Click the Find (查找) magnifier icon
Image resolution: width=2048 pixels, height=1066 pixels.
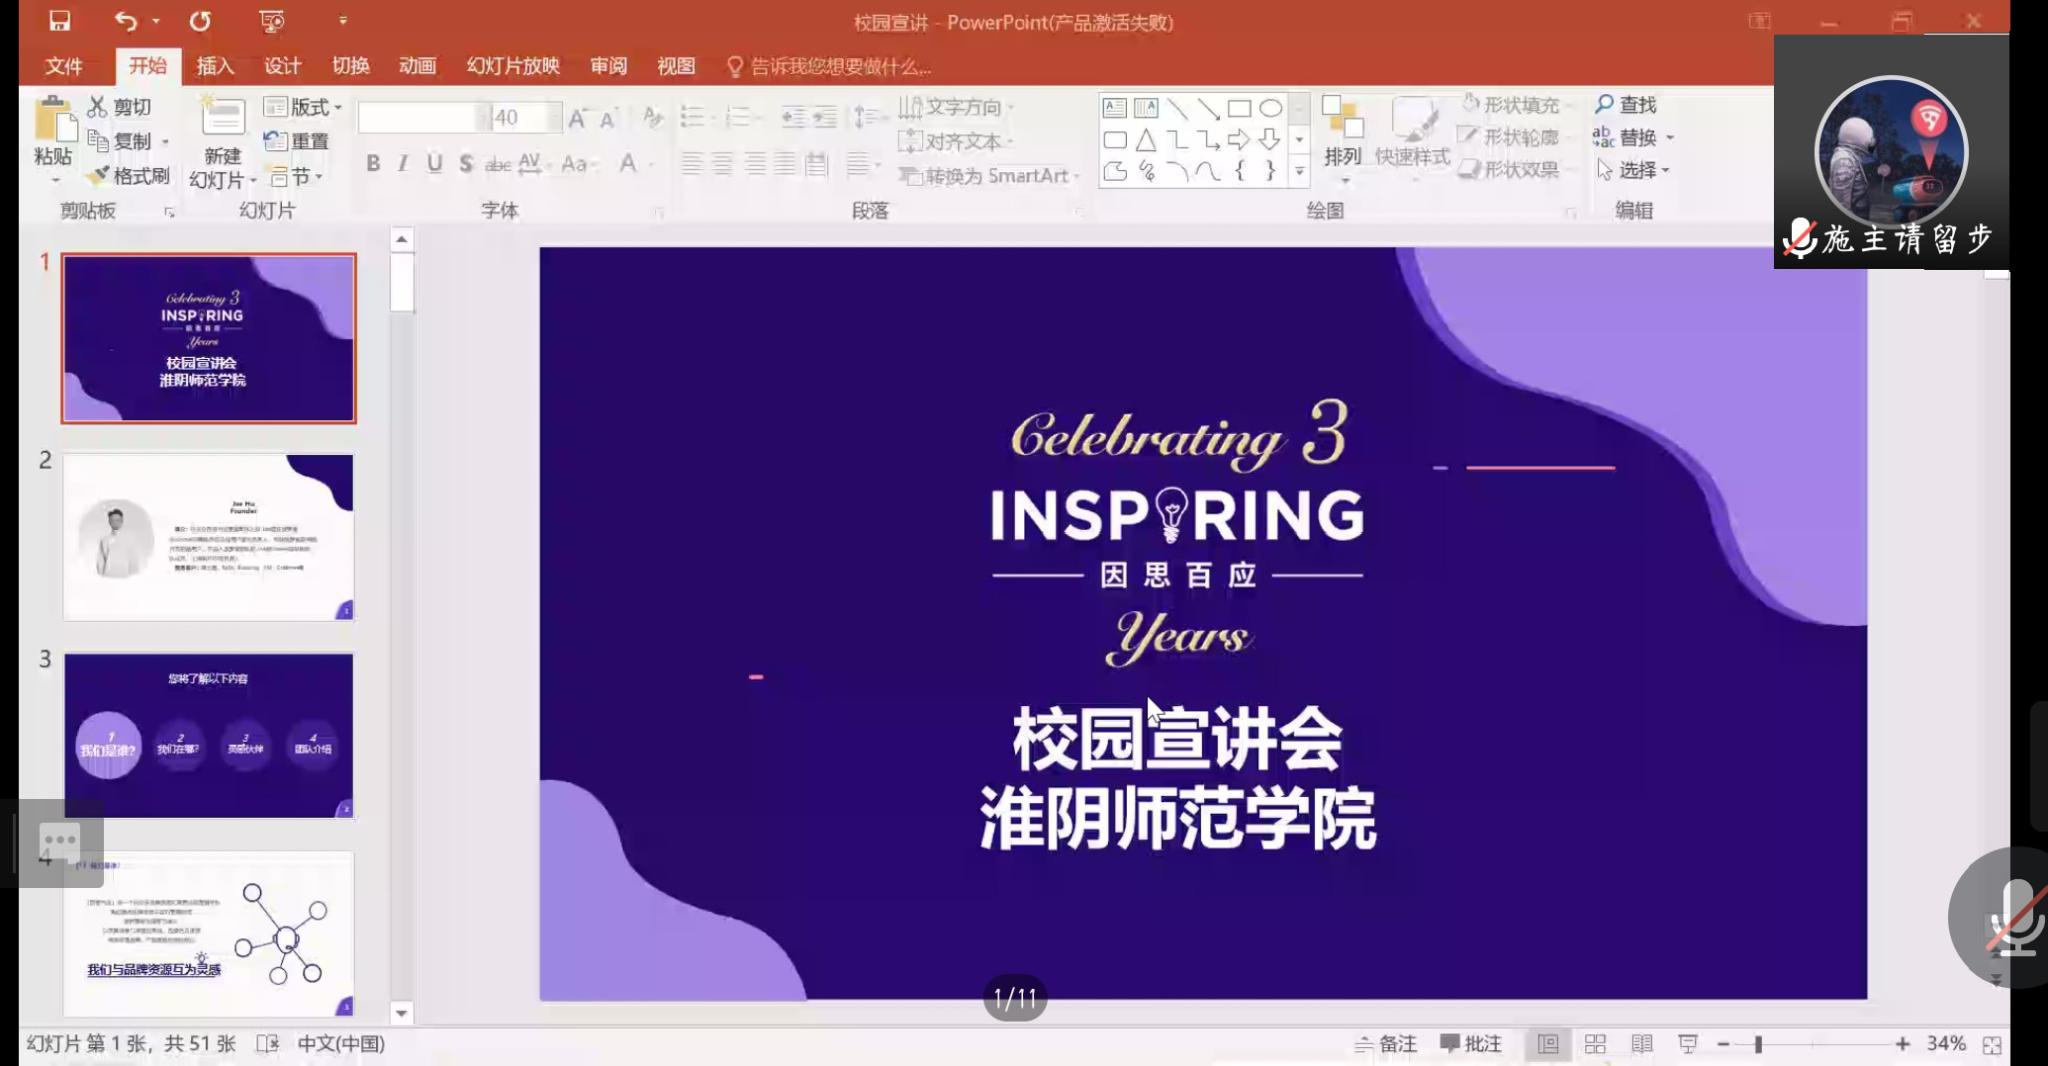tap(1605, 104)
